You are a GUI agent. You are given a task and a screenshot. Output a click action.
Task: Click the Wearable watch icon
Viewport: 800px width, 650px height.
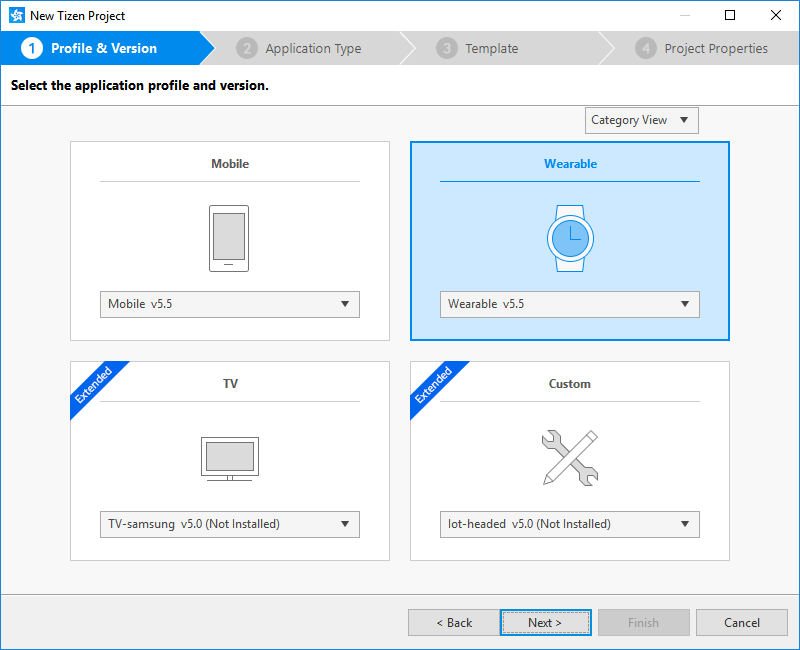point(569,237)
